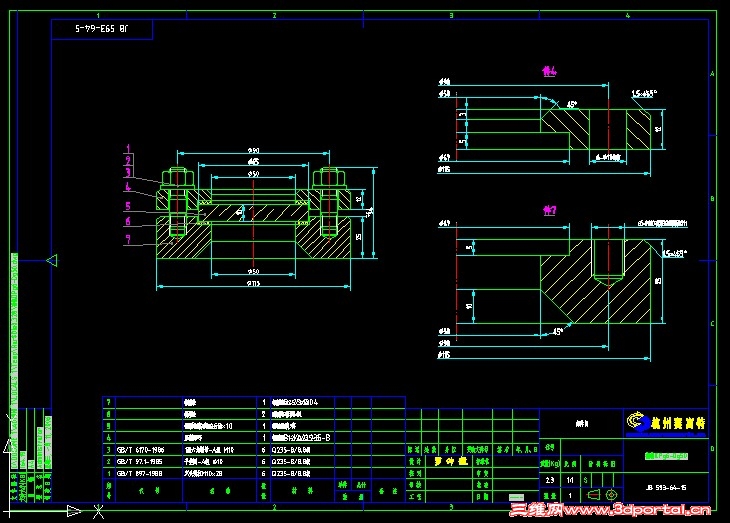Image resolution: width=730 pixels, height=523 pixels.
Task: Click the stud 'M10×28' name cell in row 1
Action: pos(220,474)
